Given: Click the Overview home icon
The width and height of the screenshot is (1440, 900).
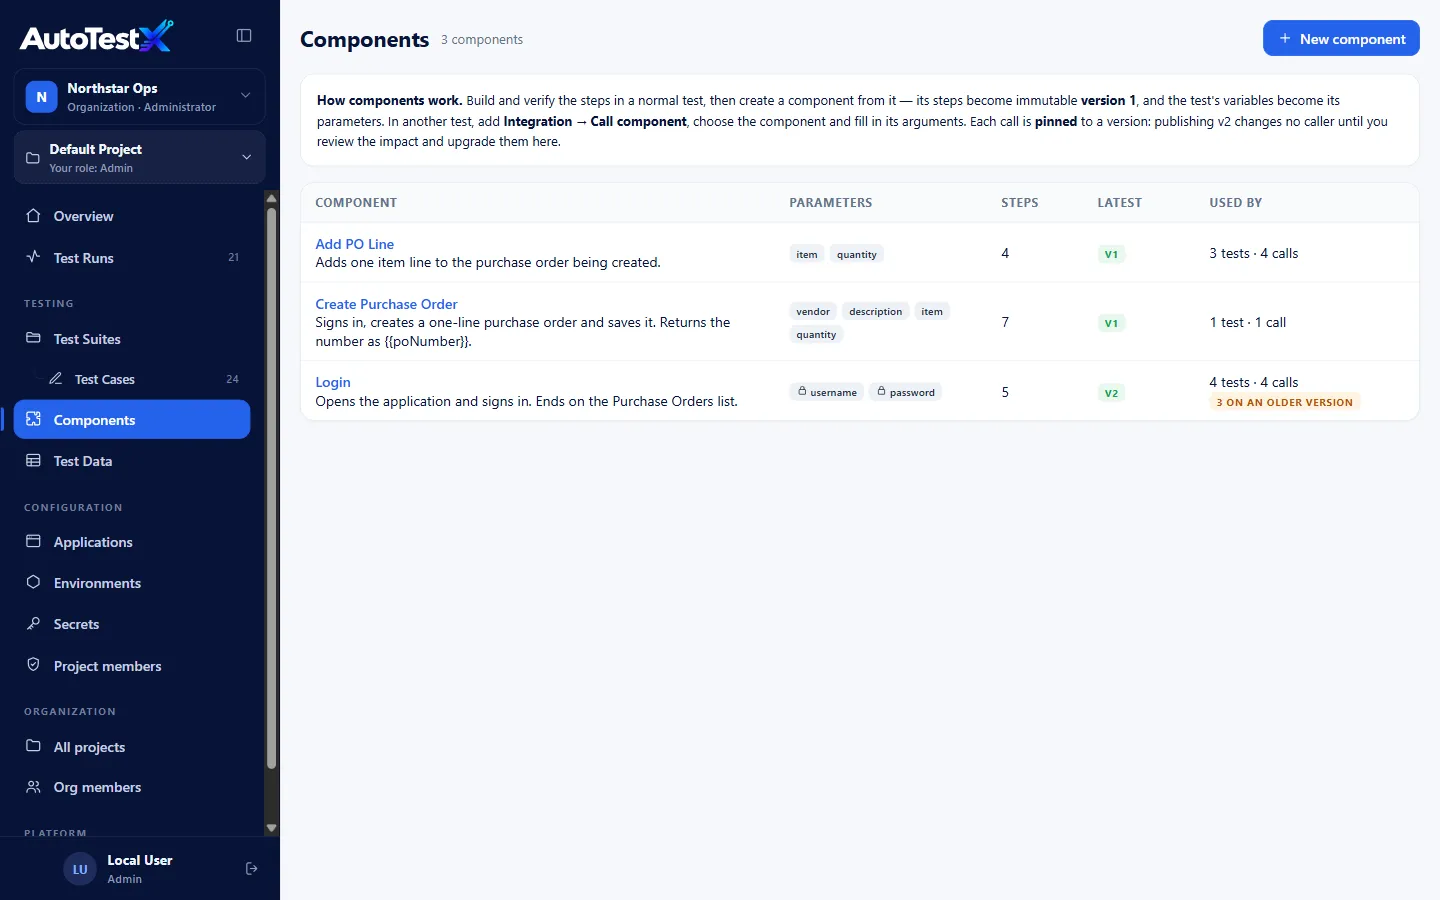Looking at the screenshot, I should 33,216.
